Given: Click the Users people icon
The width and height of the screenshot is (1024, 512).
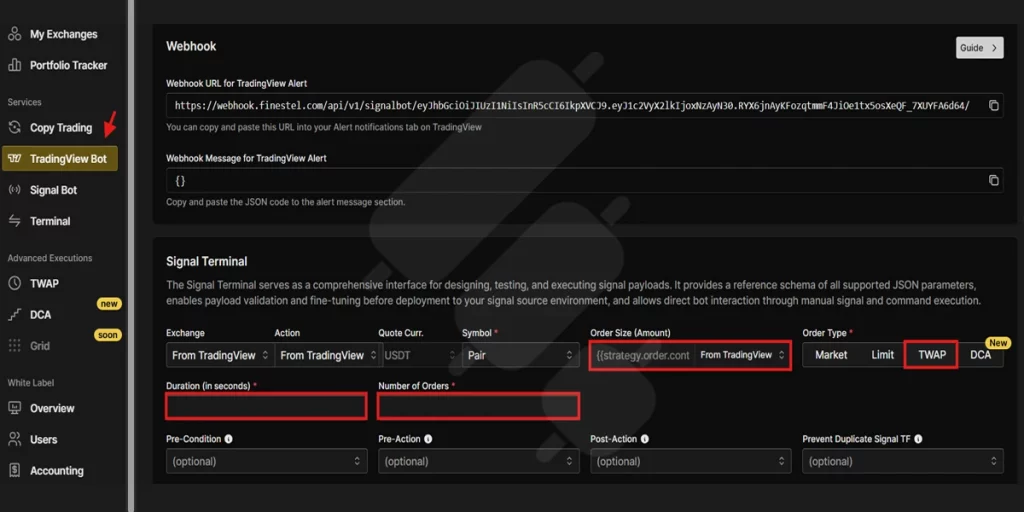Looking at the screenshot, I should [14, 440].
